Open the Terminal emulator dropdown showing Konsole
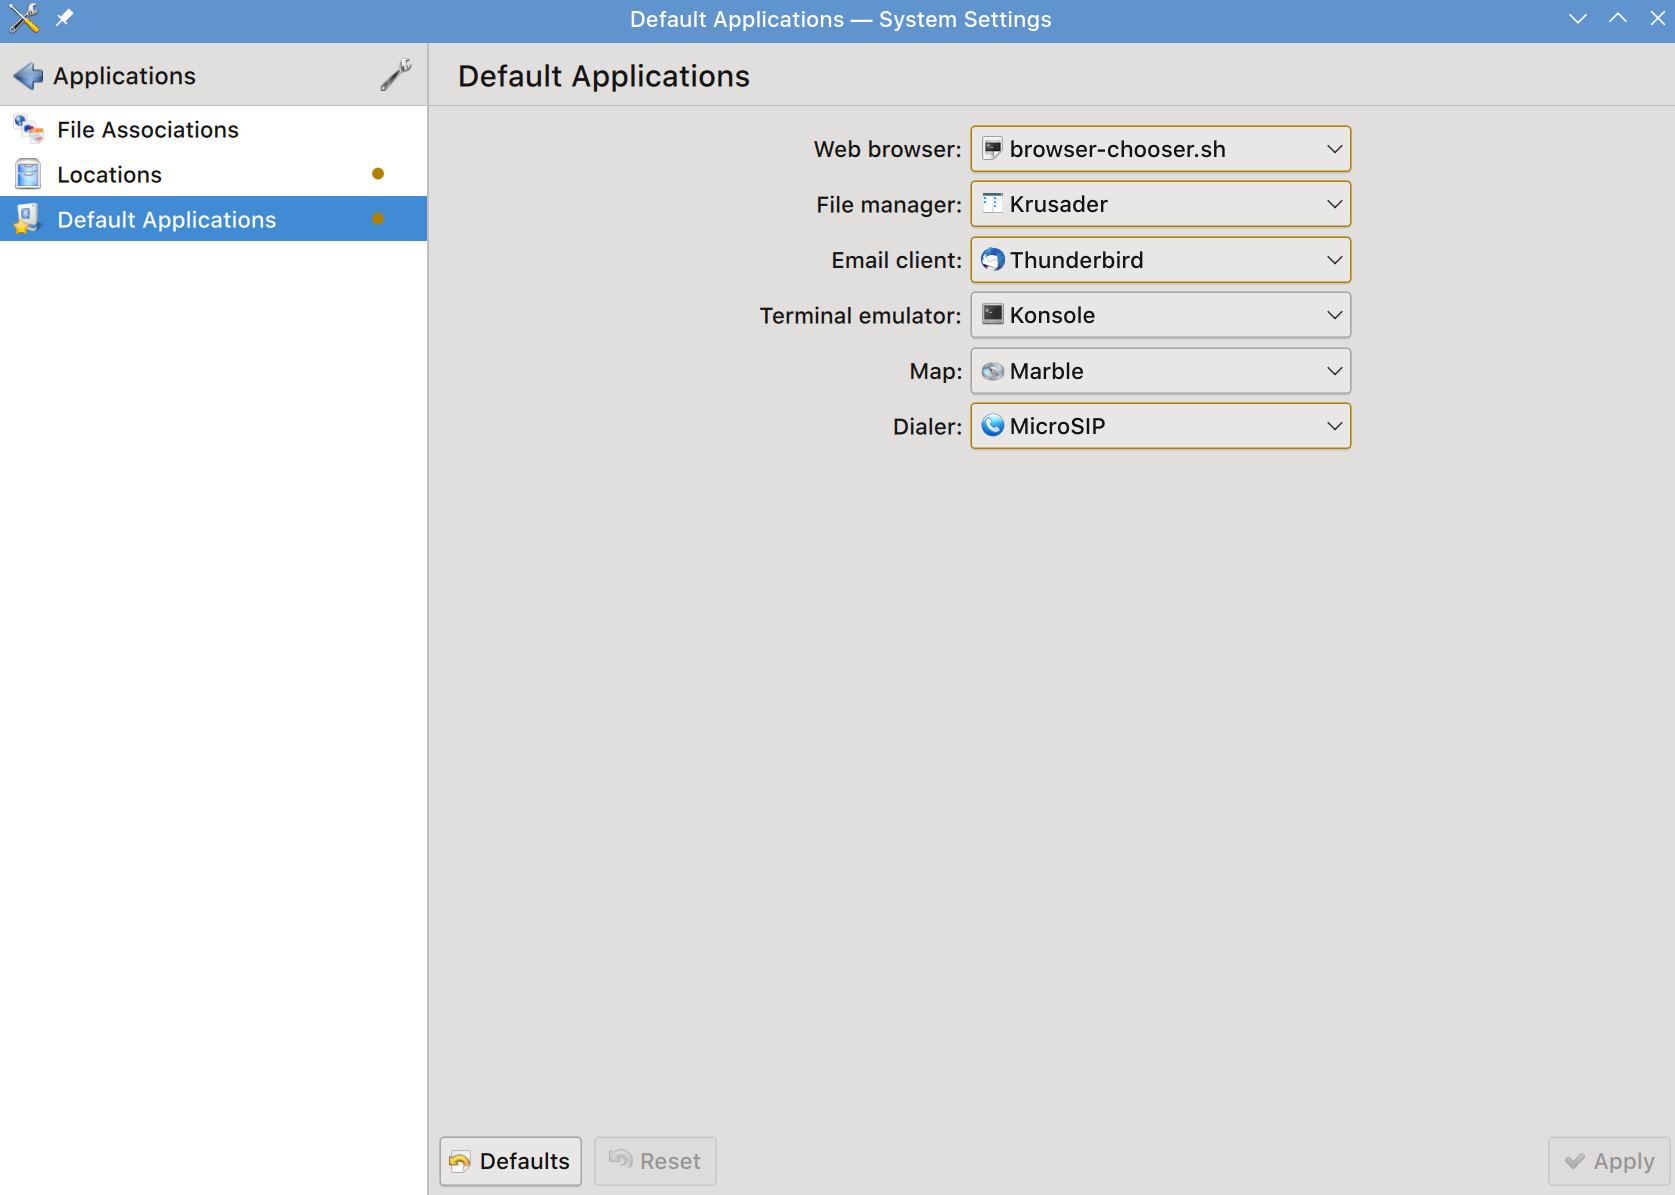Image resolution: width=1675 pixels, height=1195 pixels. point(1160,315)
